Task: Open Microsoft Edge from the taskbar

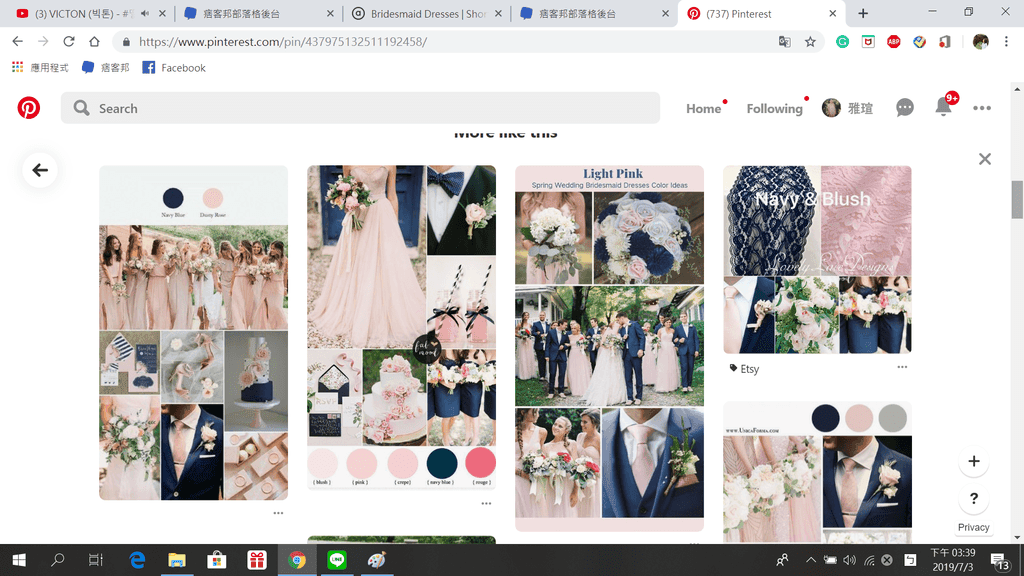Action: pos(137,560)
